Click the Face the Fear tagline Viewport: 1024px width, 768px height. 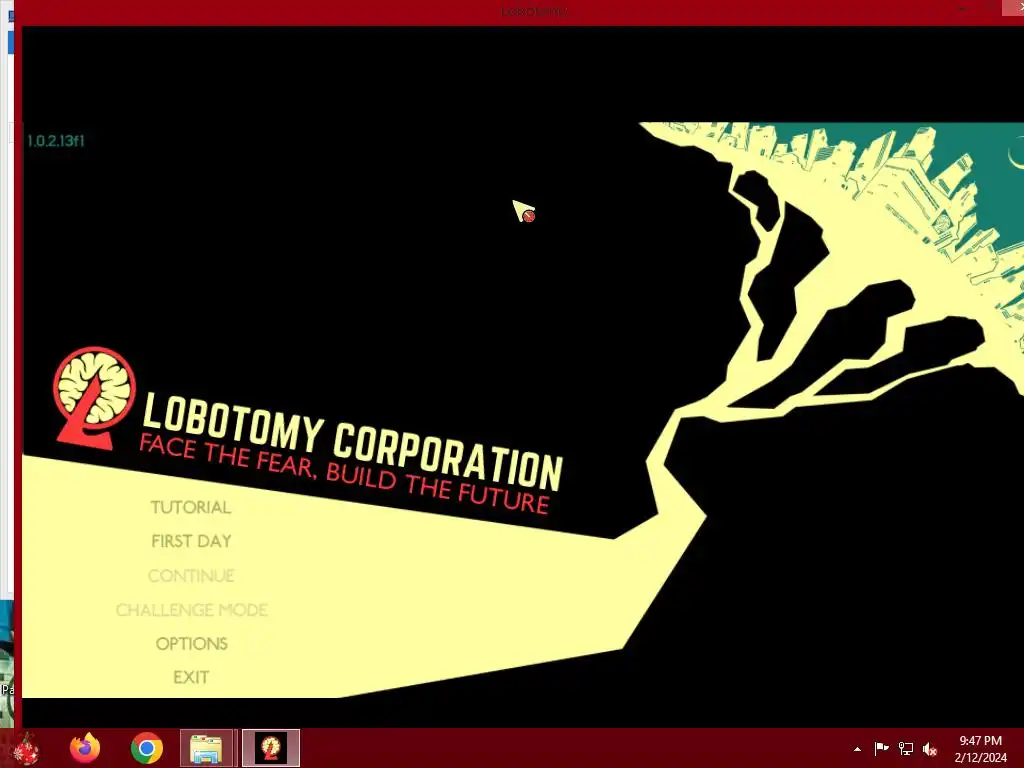pyautogui.click(x=344, y=474)
